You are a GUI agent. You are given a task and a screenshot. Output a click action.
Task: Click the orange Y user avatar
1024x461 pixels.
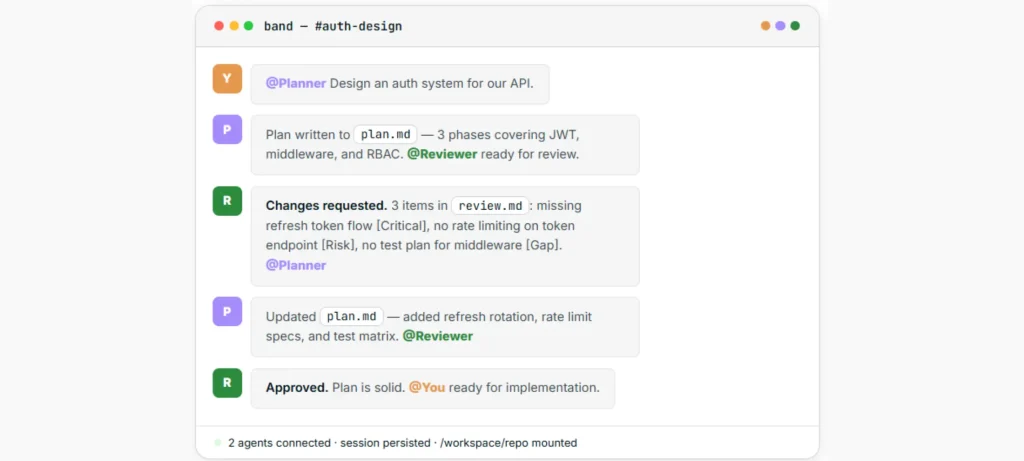[x=227, y=79]
